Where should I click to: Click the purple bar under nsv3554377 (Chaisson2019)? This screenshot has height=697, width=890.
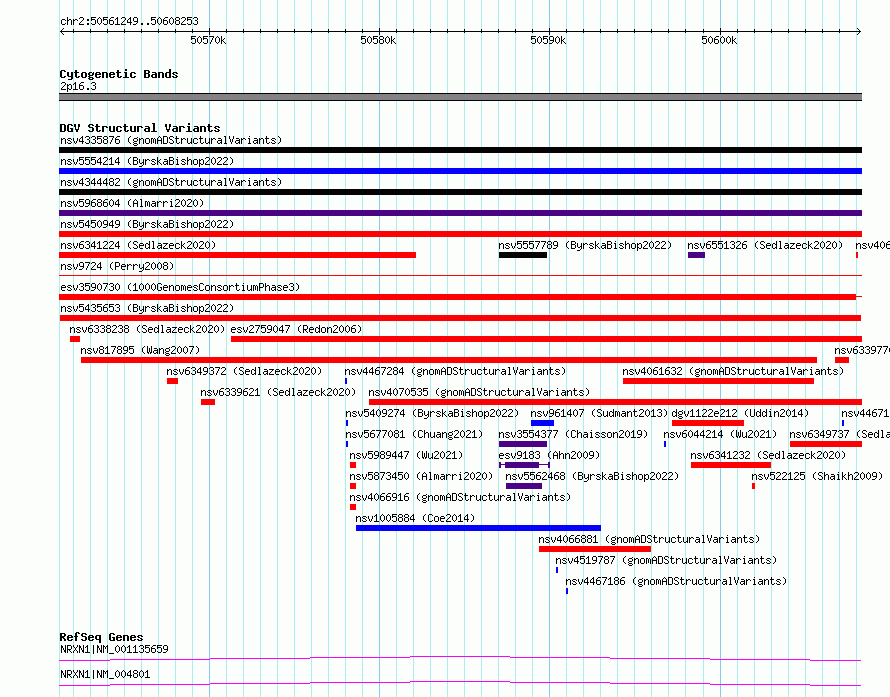point(523,444)
